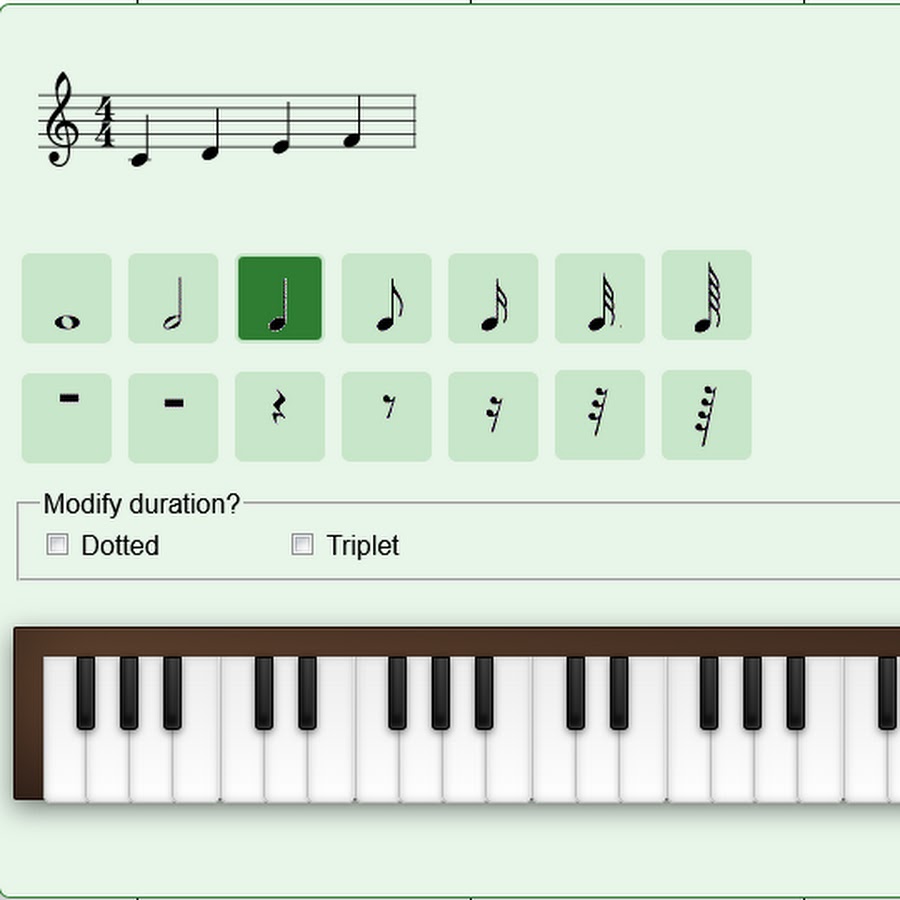Insert a thirty-second rest

click(600, 415)
